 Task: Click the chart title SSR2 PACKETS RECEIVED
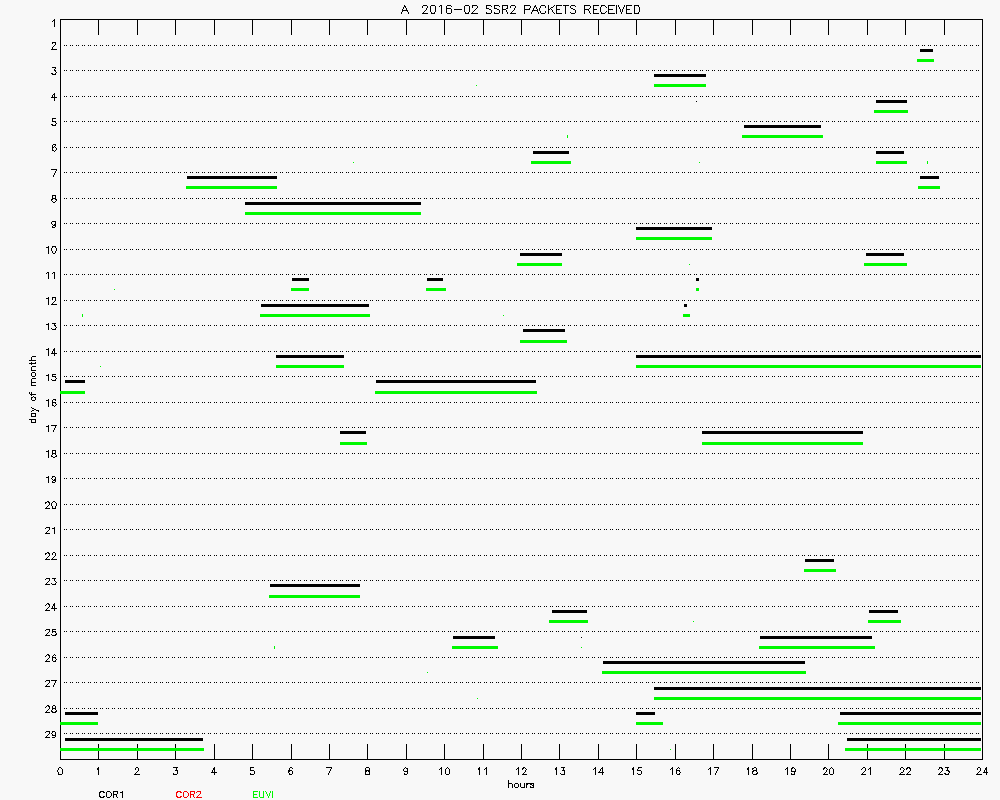pyautogui.click(x=520, y=9)
